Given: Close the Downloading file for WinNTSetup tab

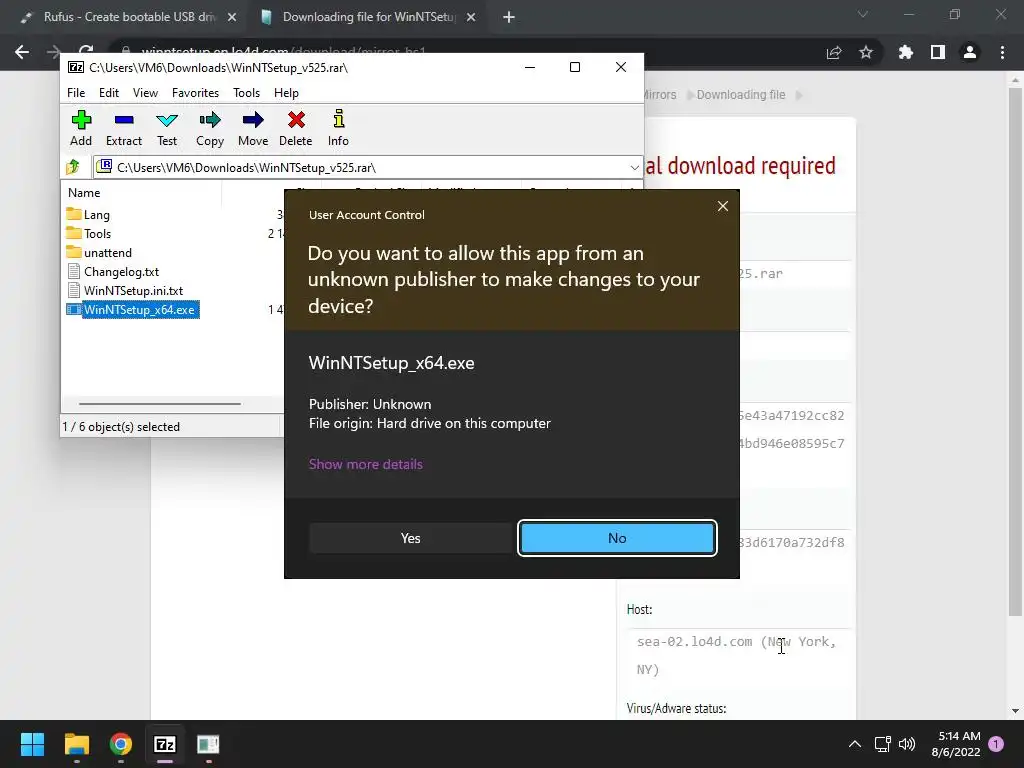Looking at the screenshot, I should coord(471,18).
